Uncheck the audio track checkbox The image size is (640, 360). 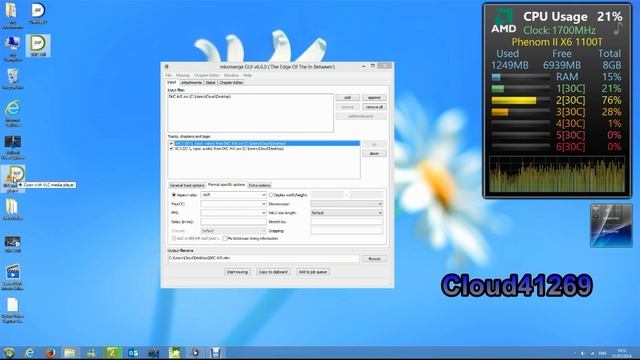(x=171, y=149)
